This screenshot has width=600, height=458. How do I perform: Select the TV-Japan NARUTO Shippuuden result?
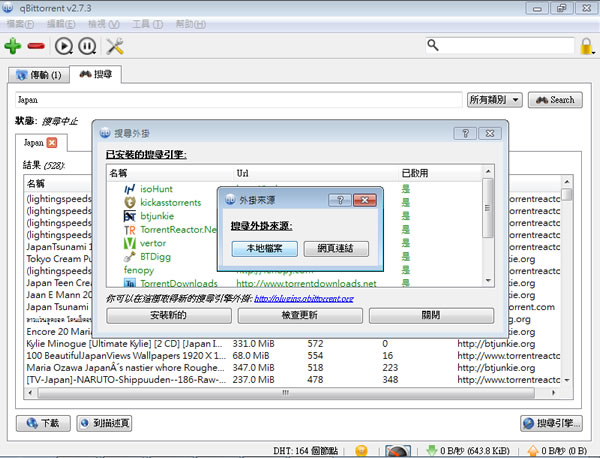(x=126, y=380)
